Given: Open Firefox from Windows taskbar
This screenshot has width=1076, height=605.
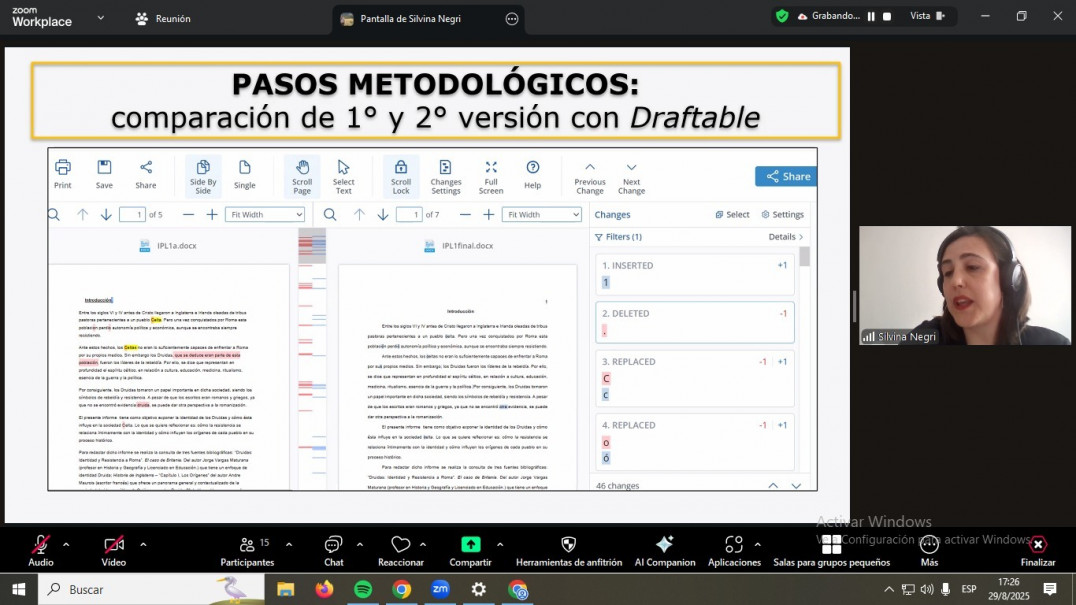Looking at the screenshot, I should click(x=324, y=589).
